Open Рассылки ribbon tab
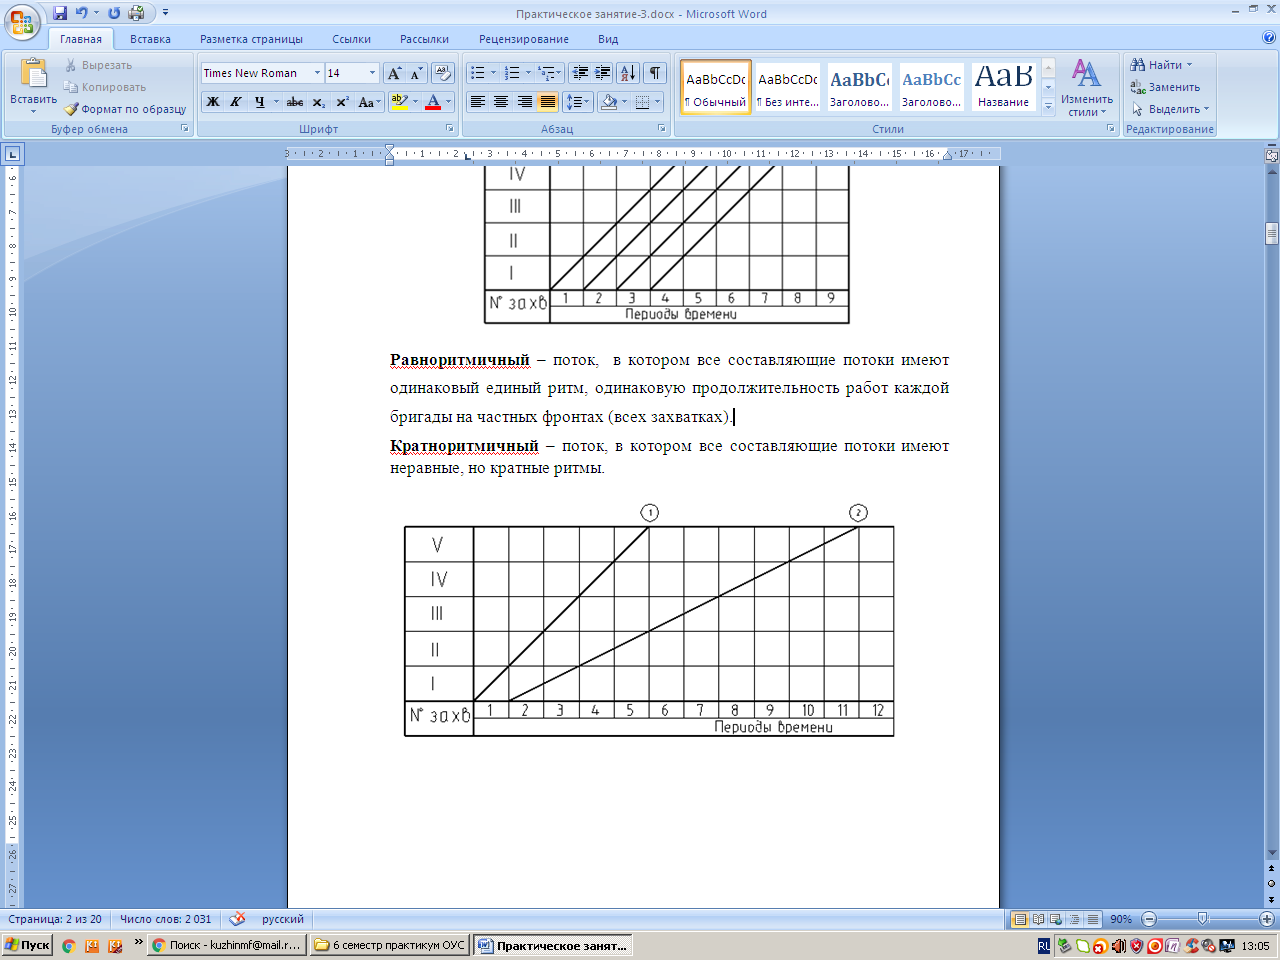1280x960 pixels. (x=424, y=39)
